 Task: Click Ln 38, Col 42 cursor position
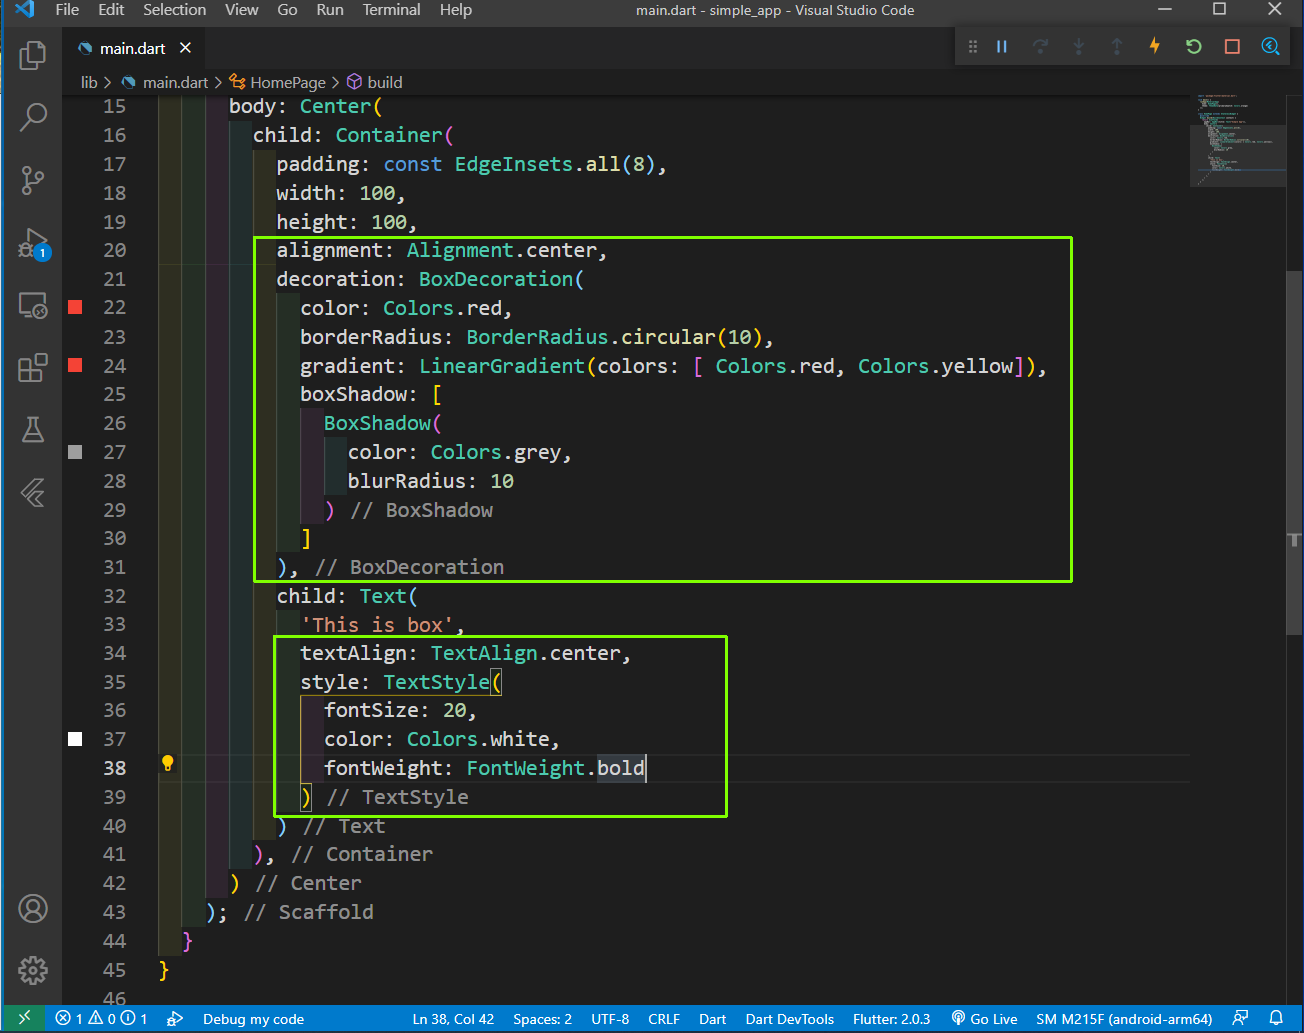click(x=453, y=1018)
